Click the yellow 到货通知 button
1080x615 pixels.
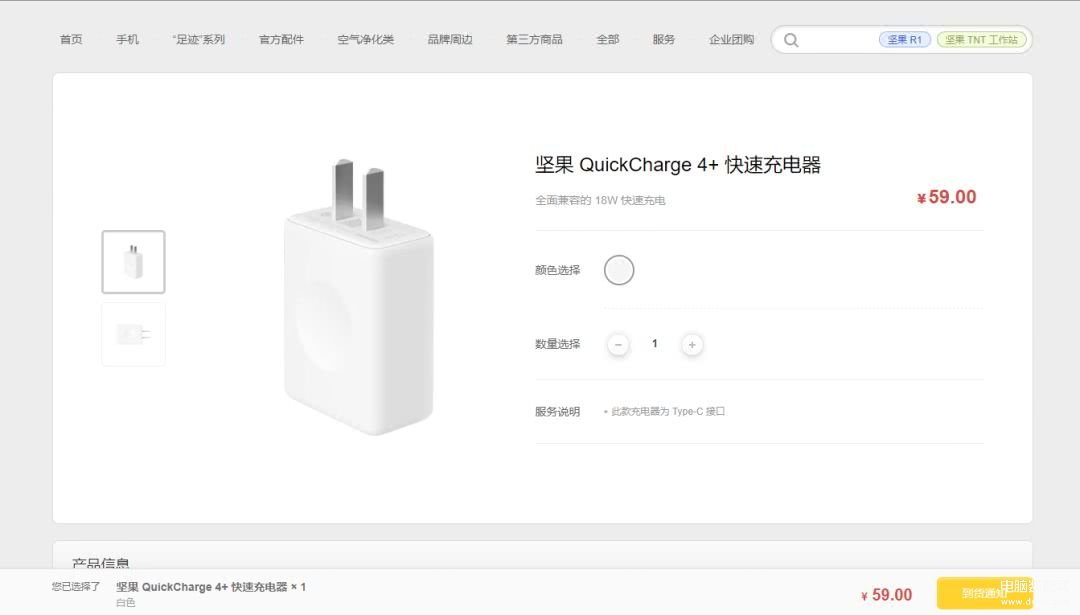tap(984, 593)
